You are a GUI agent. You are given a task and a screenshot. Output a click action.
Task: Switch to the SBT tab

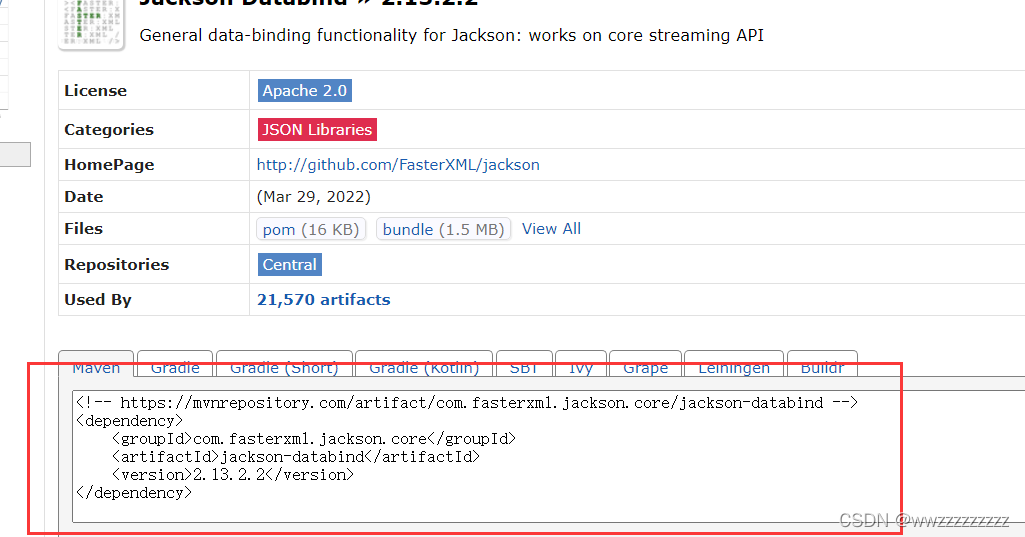pyautogui.click(x=524, y=366)
